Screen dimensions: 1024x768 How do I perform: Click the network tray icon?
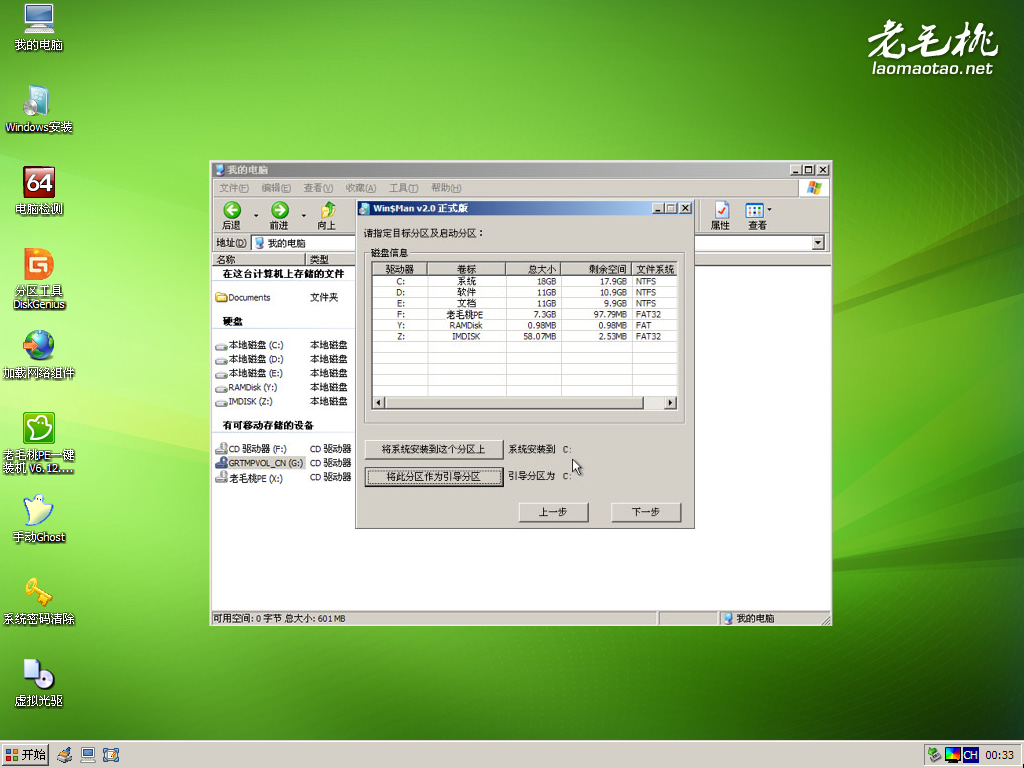pos(935,755)
